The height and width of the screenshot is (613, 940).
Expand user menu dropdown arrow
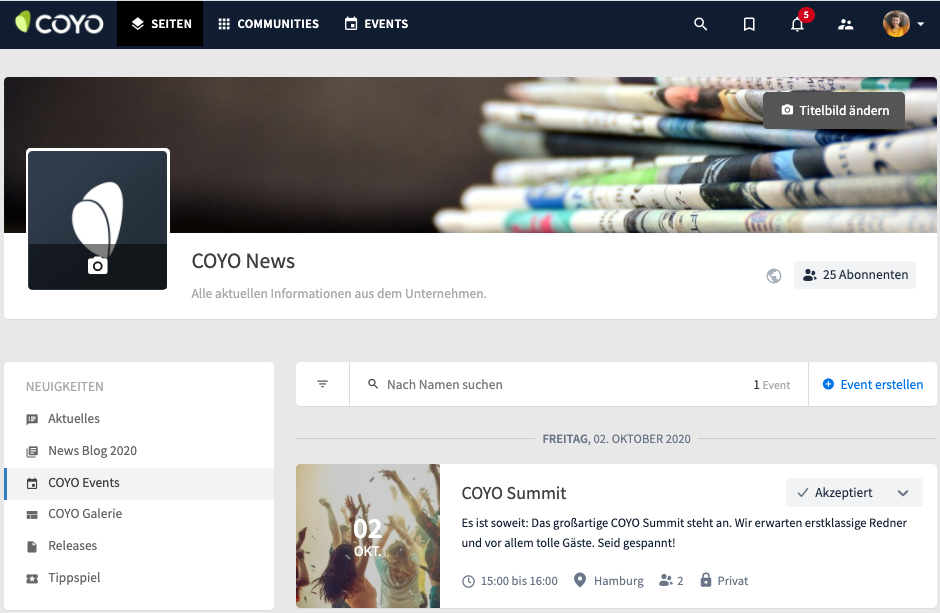click(x=921, y=24)
